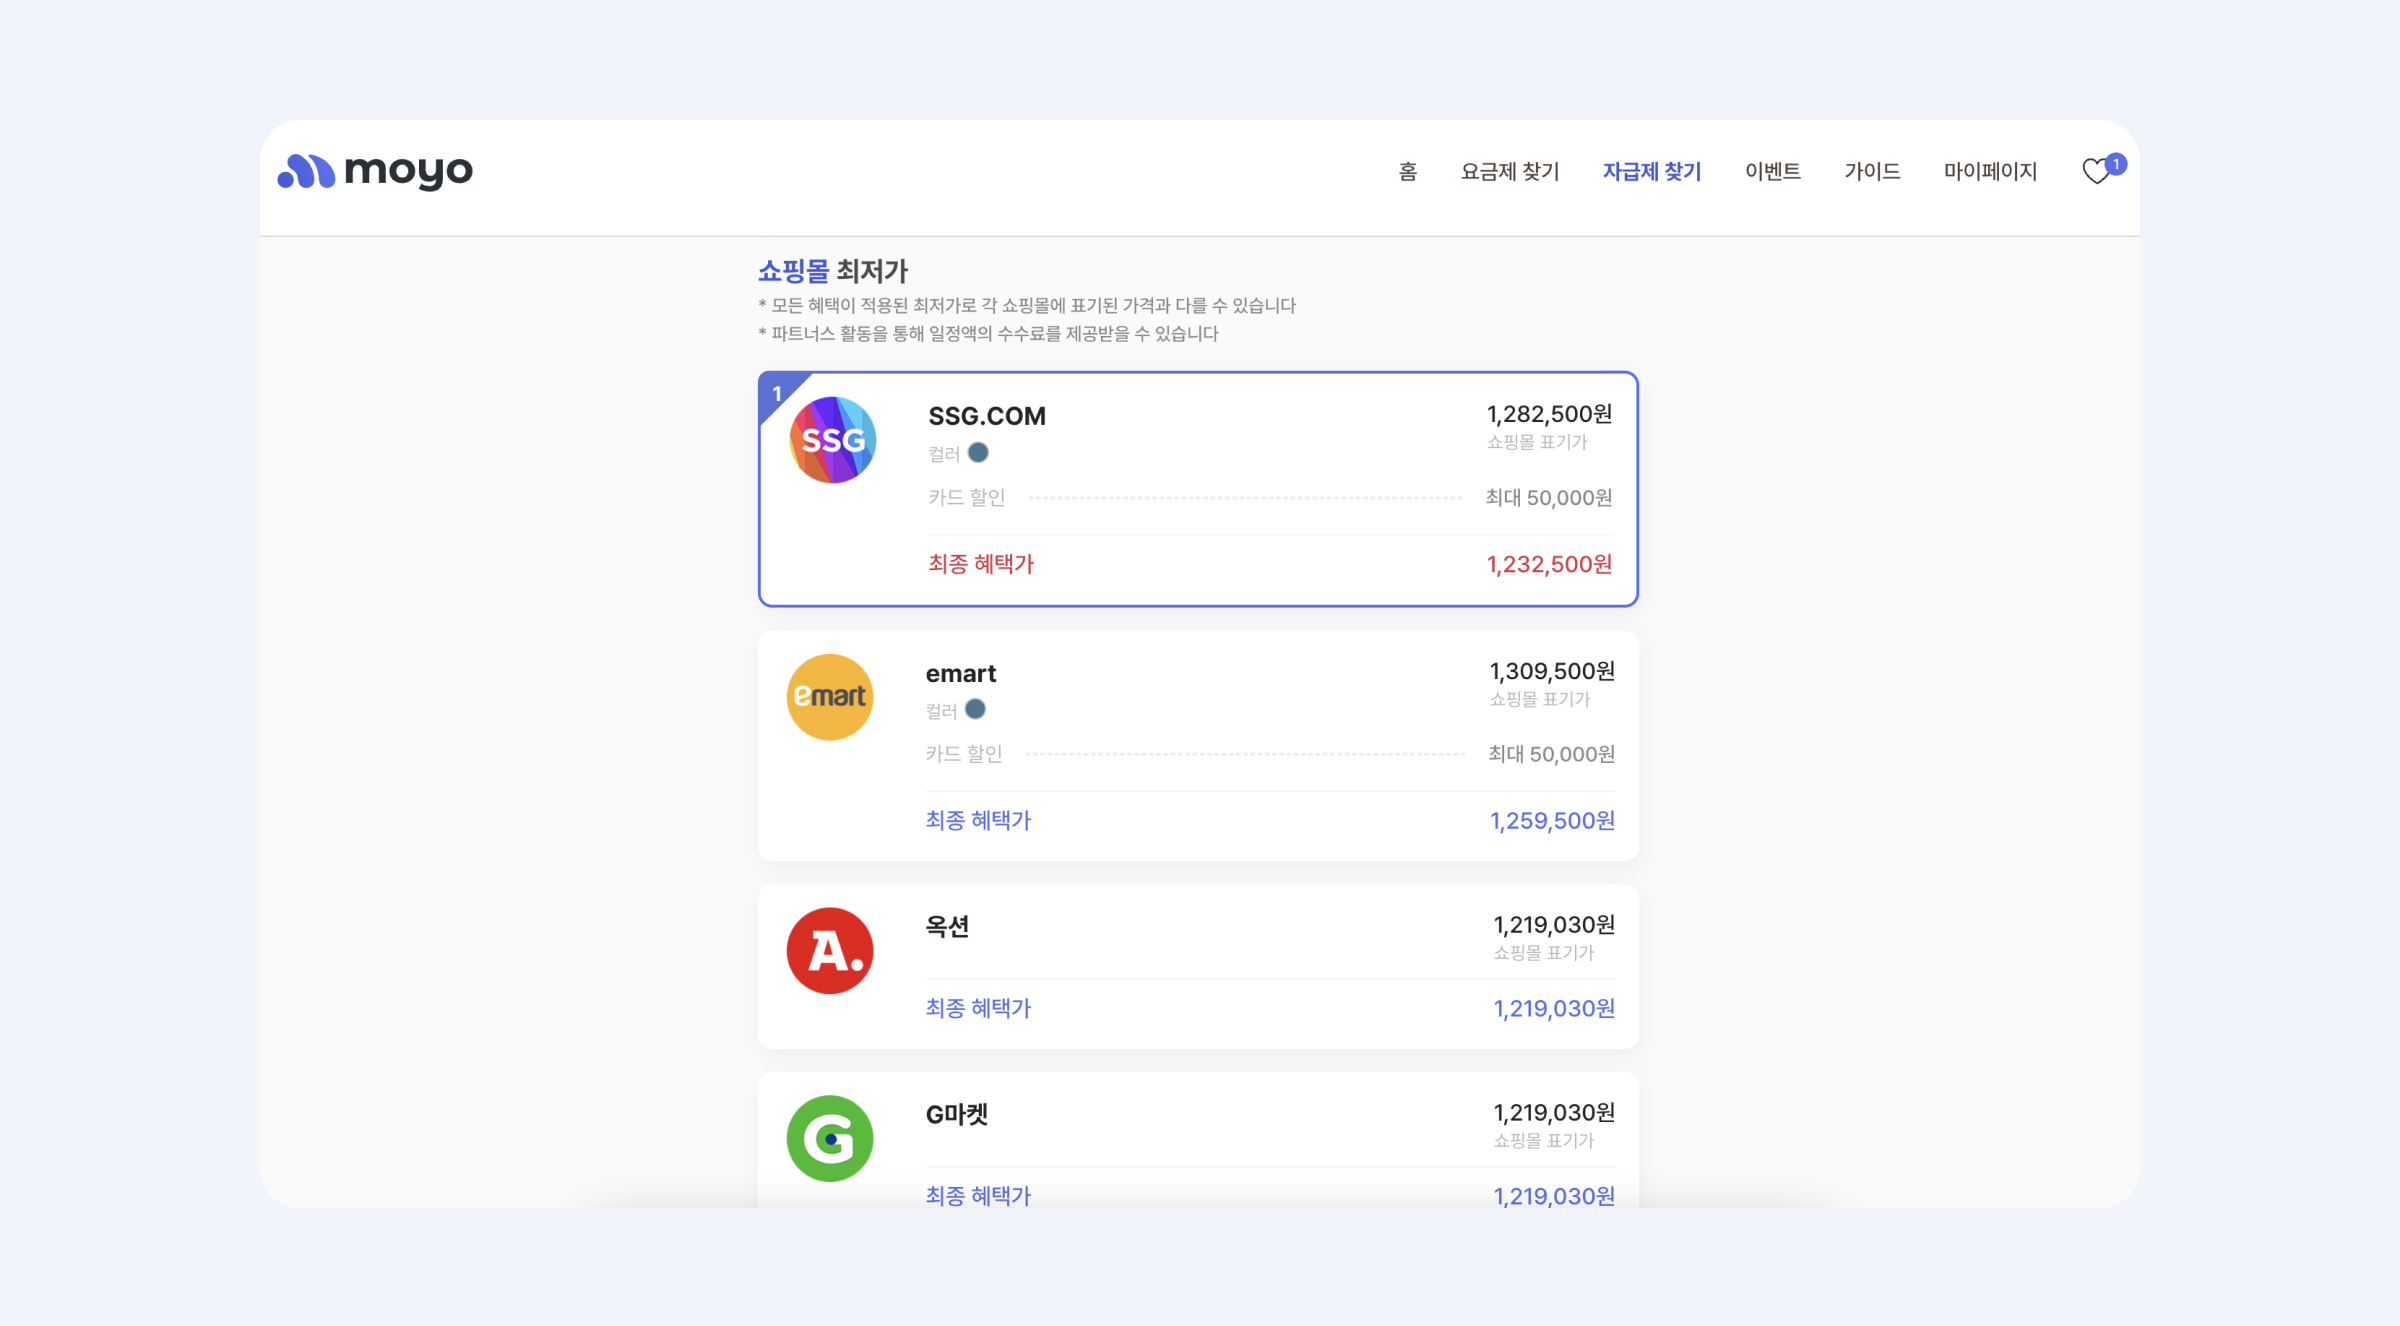The height and width of the screenshot is (1326, 2400).
Task: Click the wishlist count badge
Action: 2115,164
